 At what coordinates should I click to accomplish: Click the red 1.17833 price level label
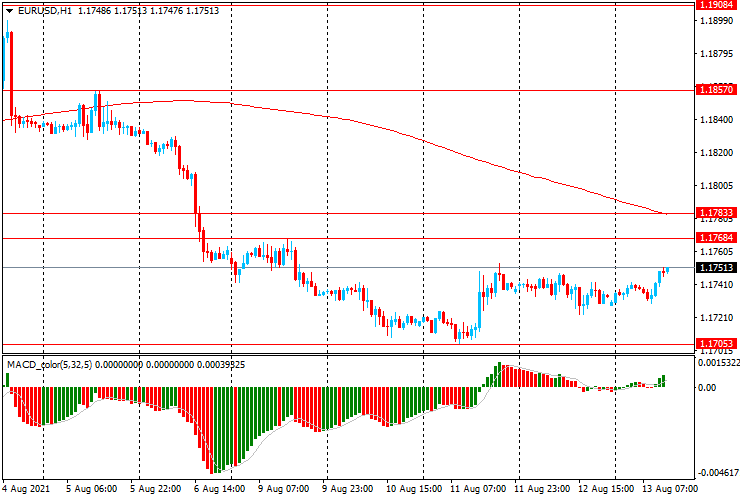click(716, 212)
